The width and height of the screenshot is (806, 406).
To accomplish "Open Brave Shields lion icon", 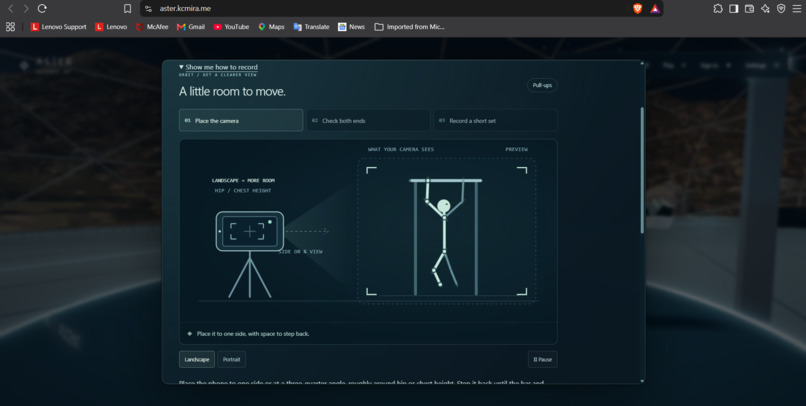I will point(637,9).
